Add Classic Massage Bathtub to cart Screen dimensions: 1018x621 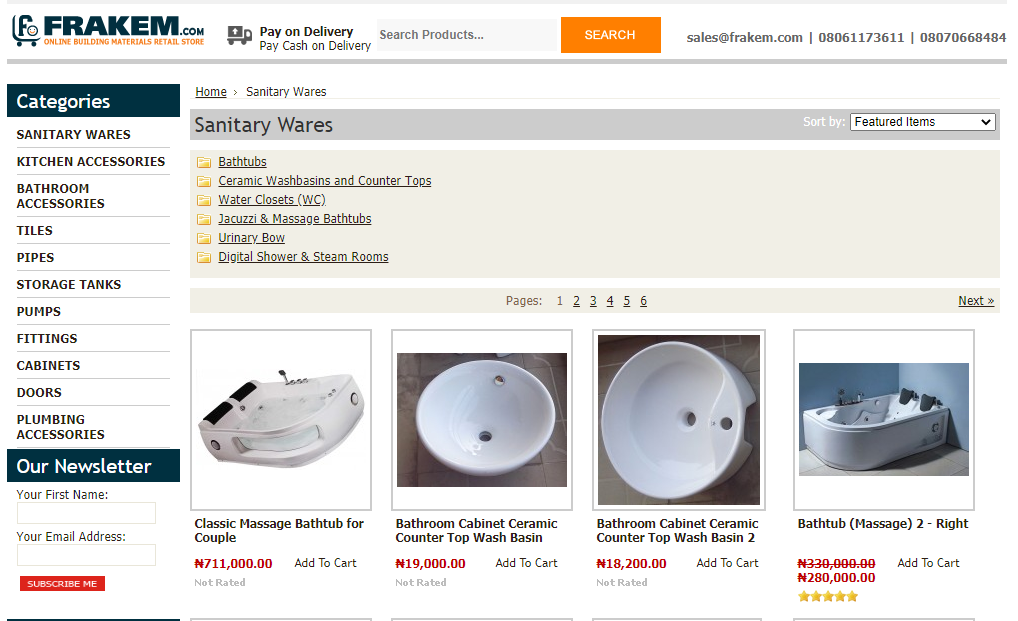325,563
